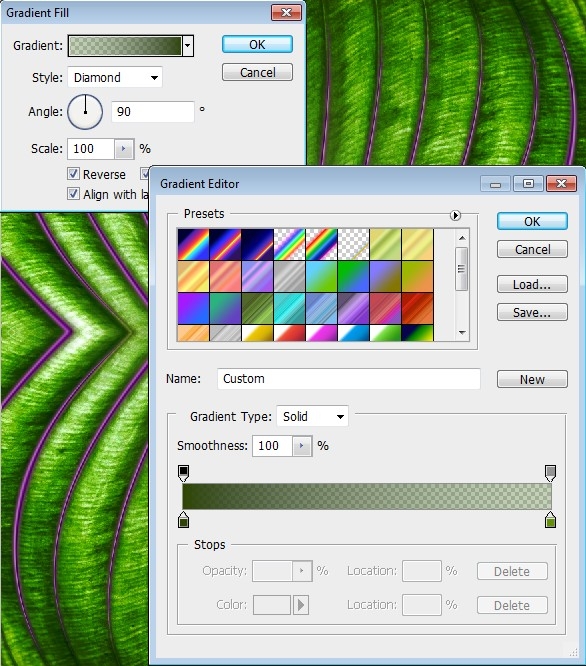Click the Scale value field showing 100
The height and width of the screenshot is (666, 586).
coord(91,149)
